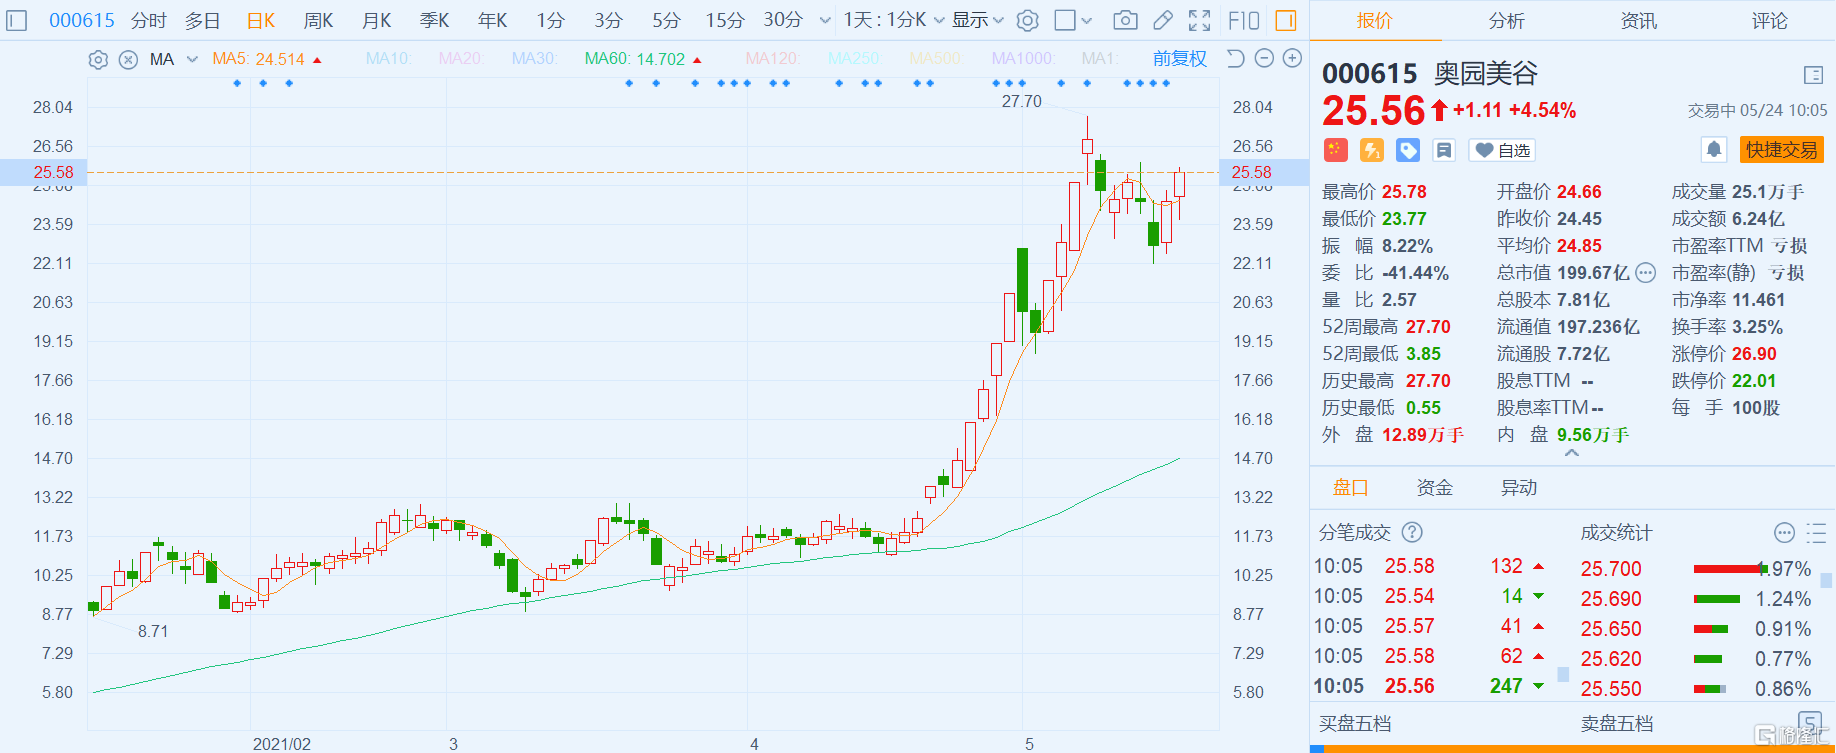Viewport: 1836px width, 753px height.
Task: Open the 资讯 tab
Action: pyautogui.click(x=1638, y=21)
